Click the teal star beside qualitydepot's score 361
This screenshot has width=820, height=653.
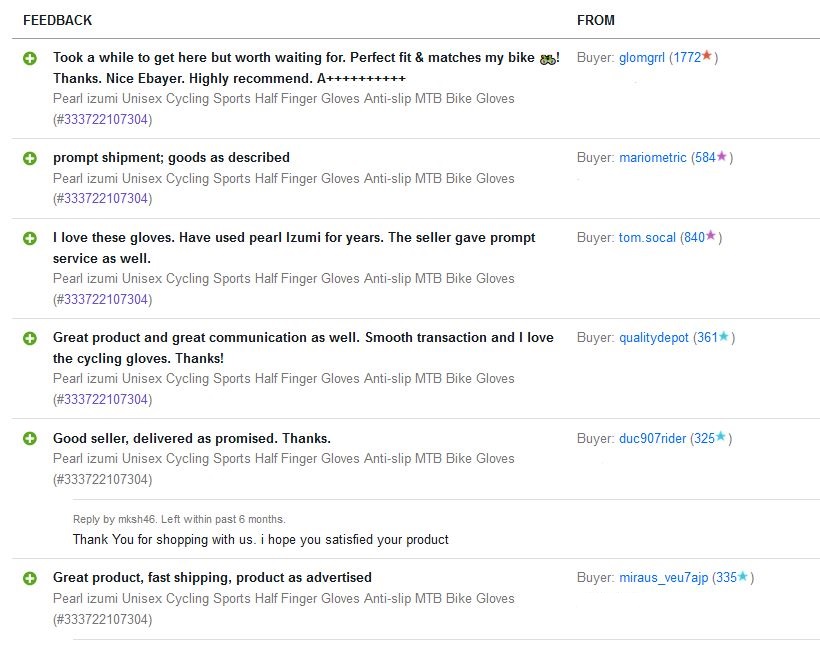724,336
